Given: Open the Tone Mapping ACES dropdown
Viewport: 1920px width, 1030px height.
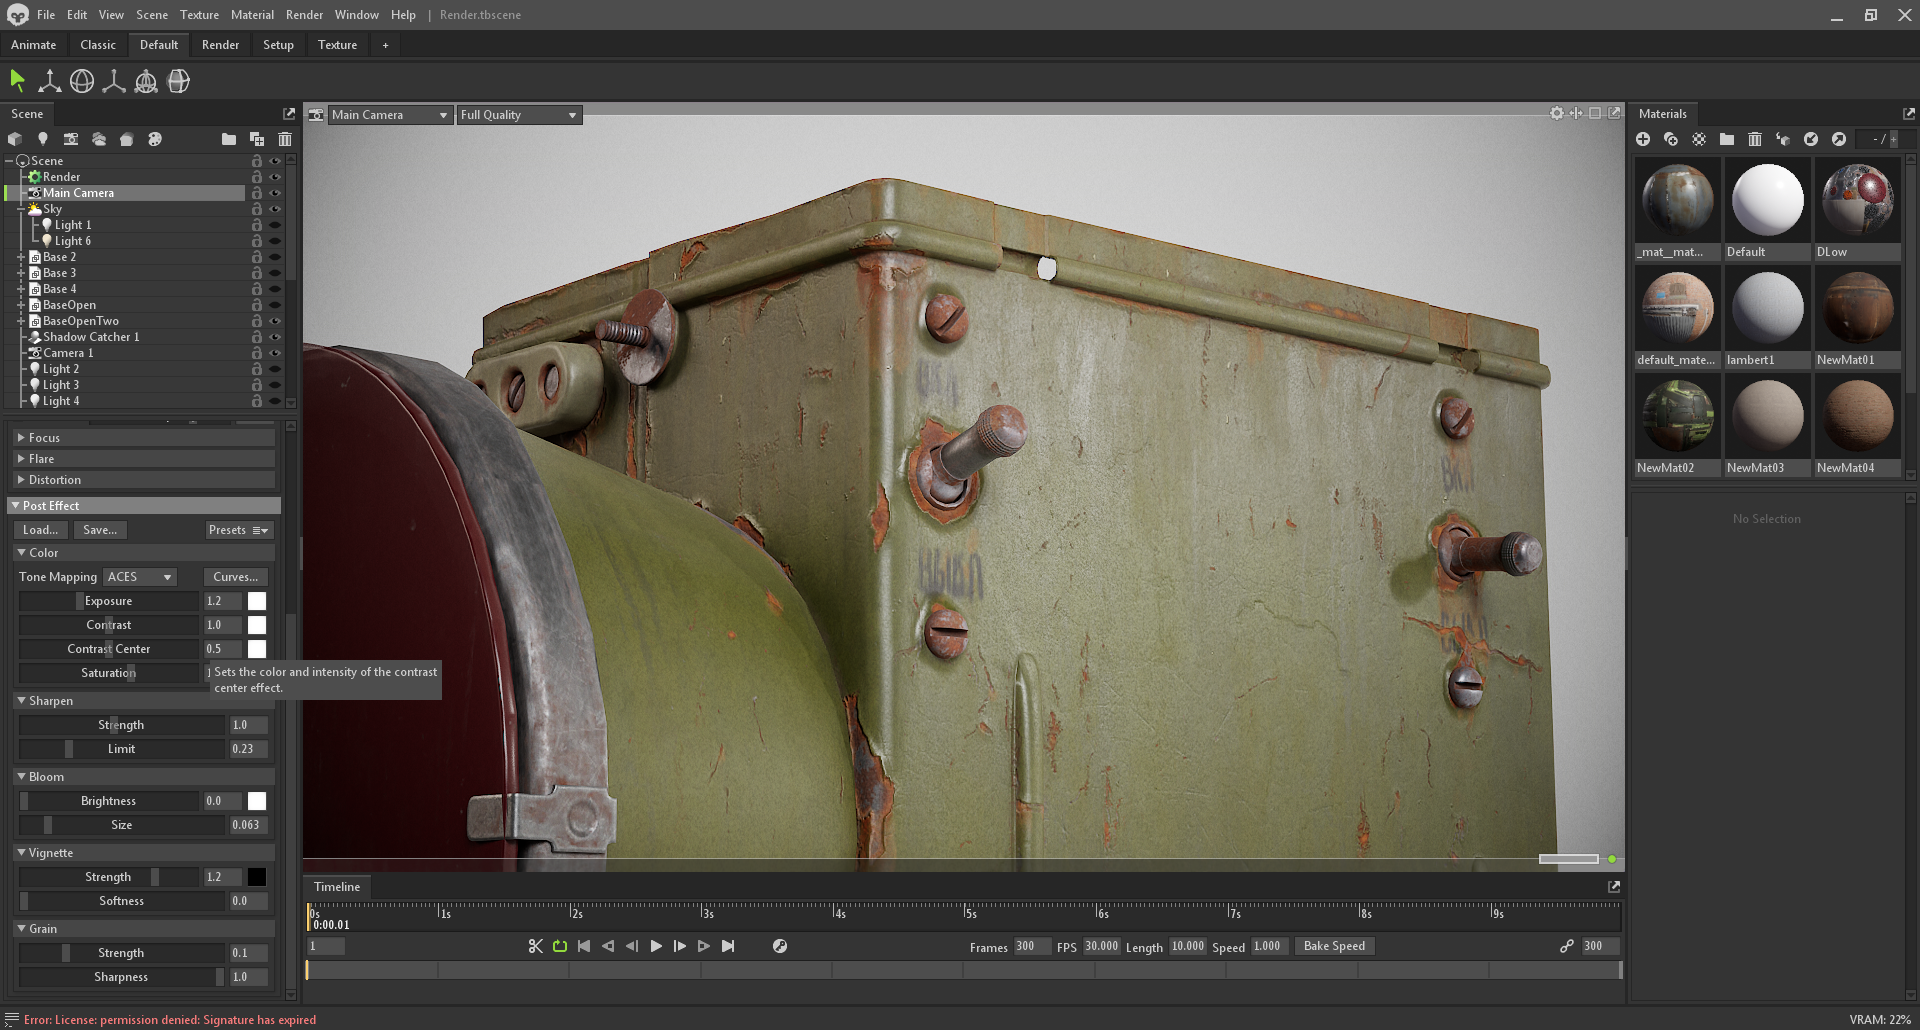Looking at the screenshot, I should [x=139, y=576].
